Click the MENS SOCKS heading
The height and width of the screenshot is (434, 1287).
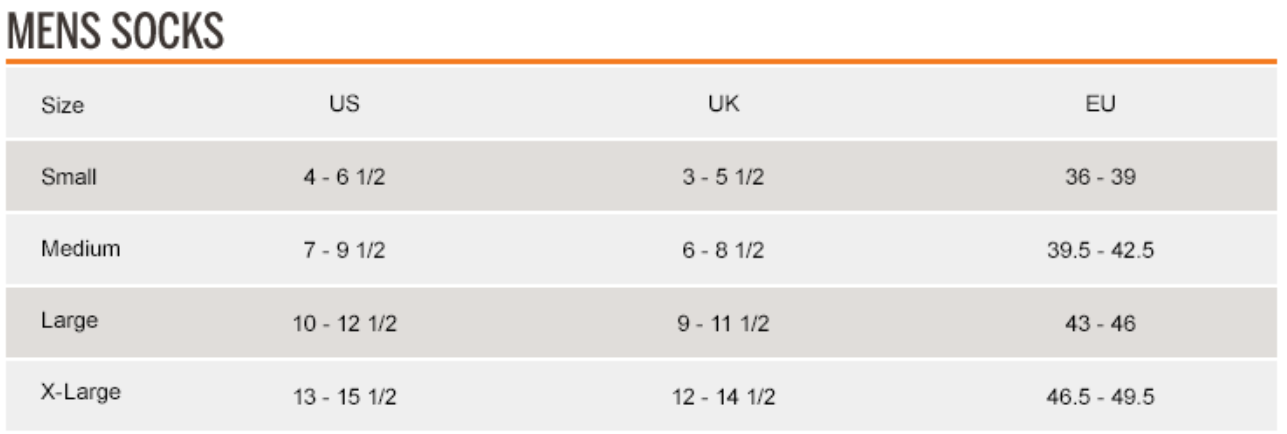pos(115,31)
